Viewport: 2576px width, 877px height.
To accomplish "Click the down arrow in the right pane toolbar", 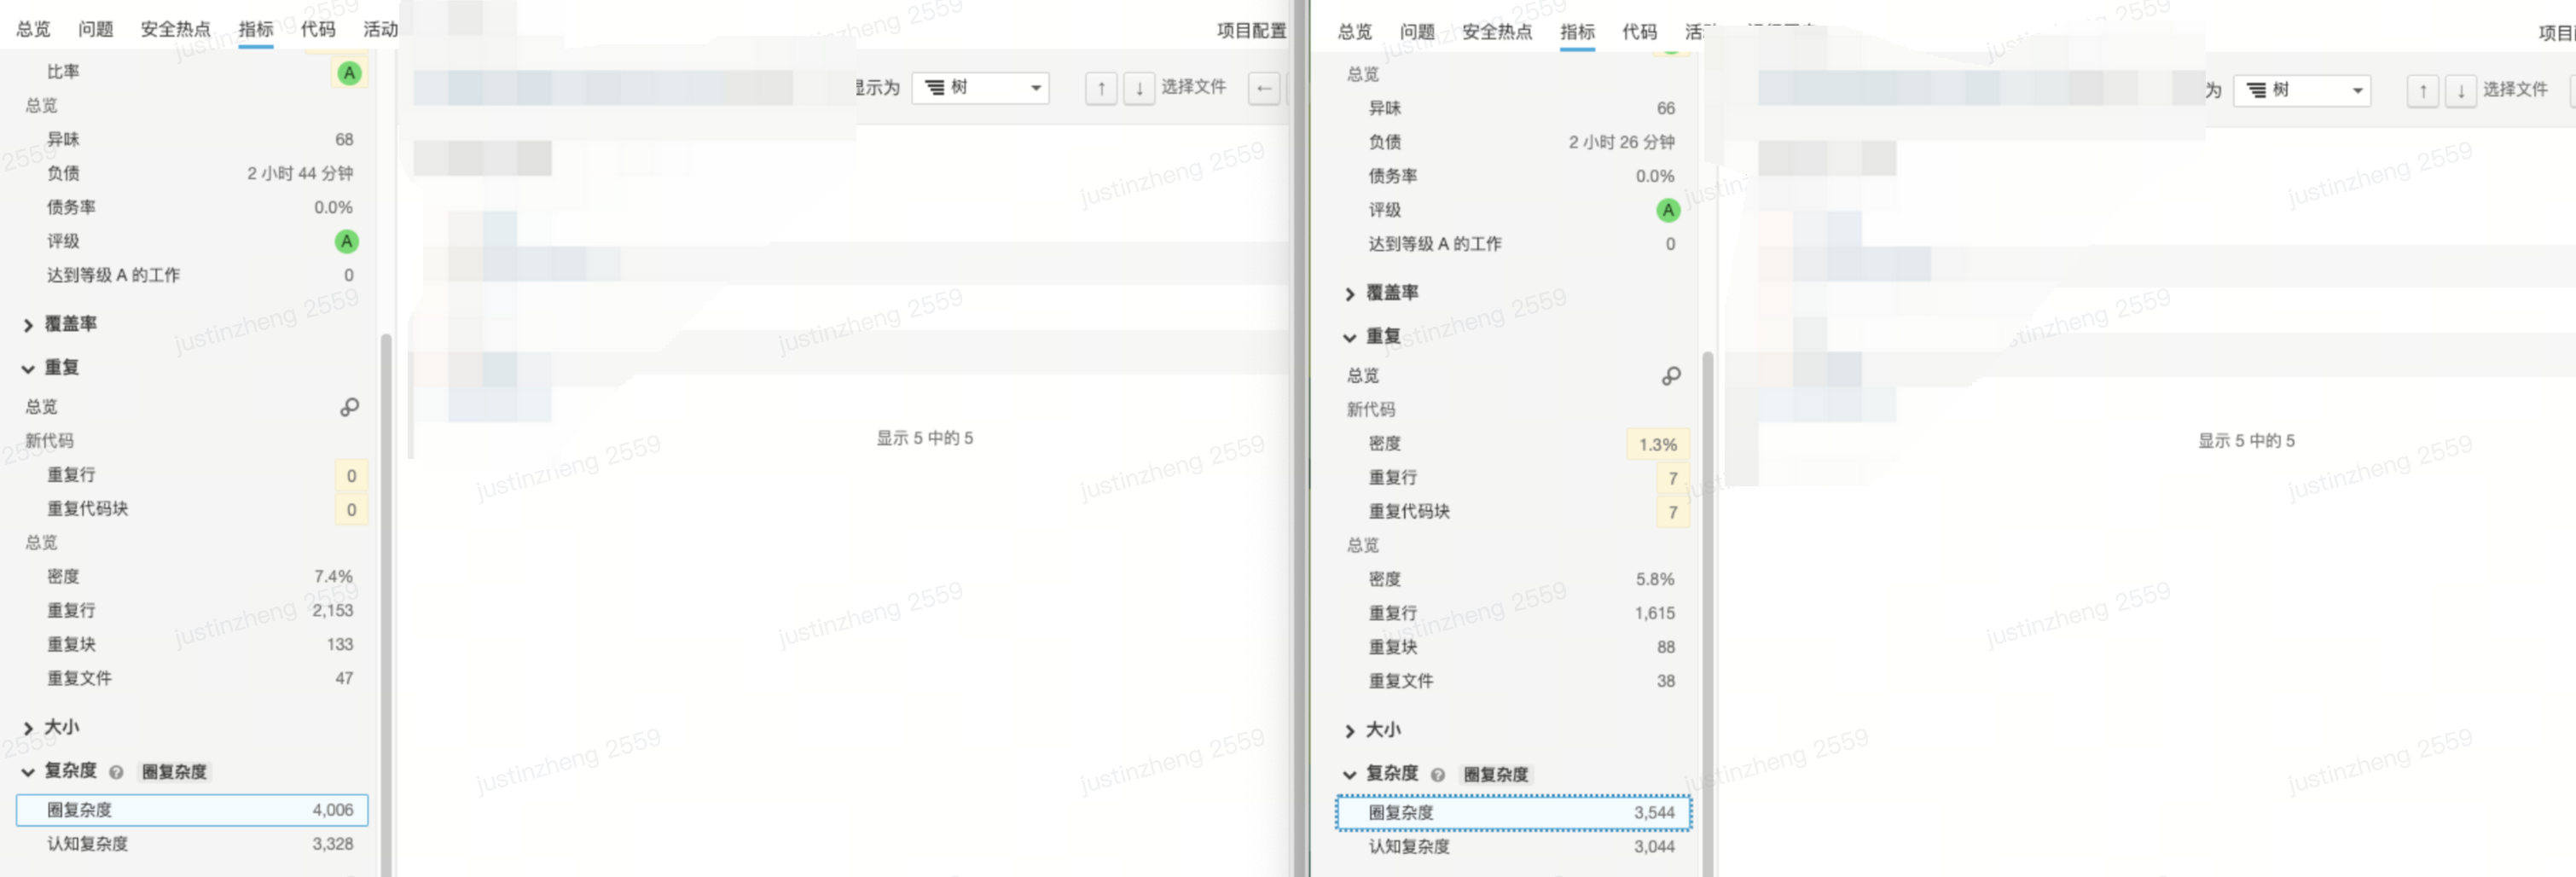I will pos(2460,91).
